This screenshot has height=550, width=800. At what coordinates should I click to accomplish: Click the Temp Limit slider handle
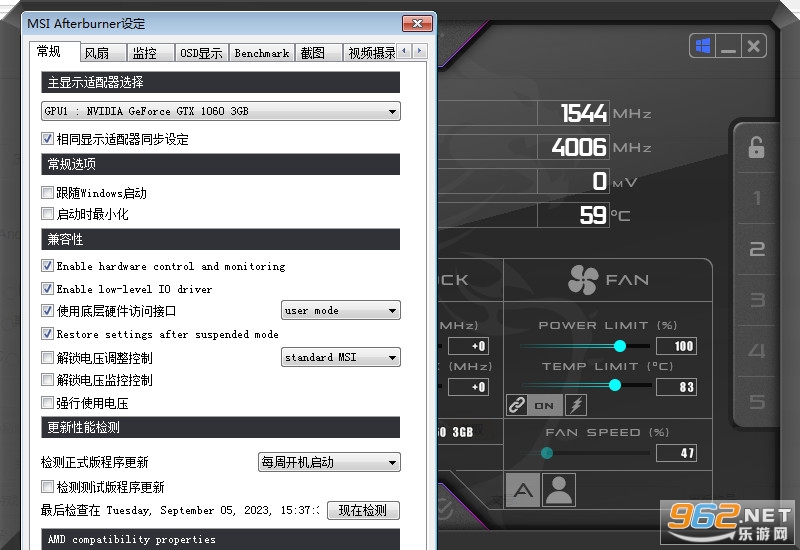(615, 385)
